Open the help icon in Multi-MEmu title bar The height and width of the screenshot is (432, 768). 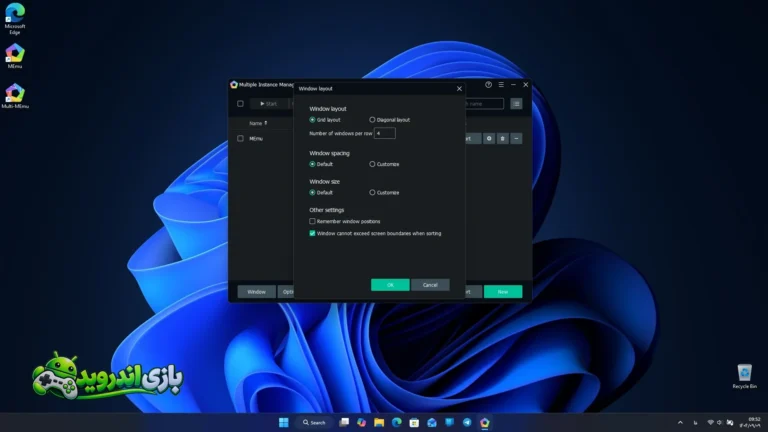click(x=488, y=85)
